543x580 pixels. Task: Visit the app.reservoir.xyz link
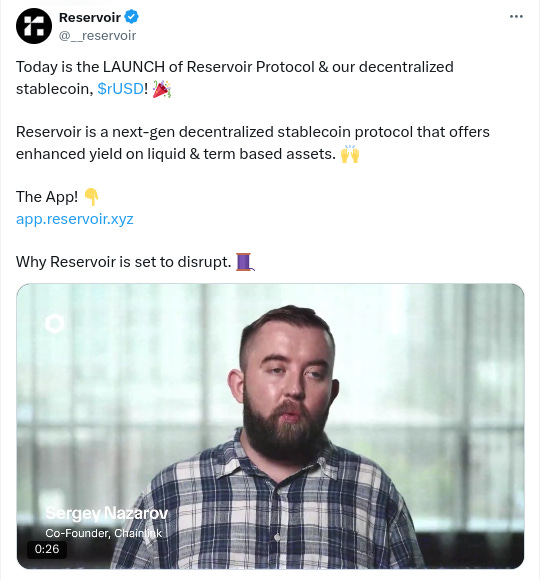click(75, 219)
